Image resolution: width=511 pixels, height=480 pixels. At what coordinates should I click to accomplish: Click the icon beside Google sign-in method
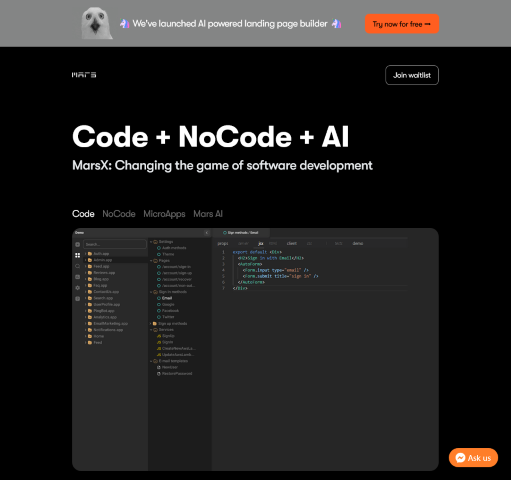159,304
